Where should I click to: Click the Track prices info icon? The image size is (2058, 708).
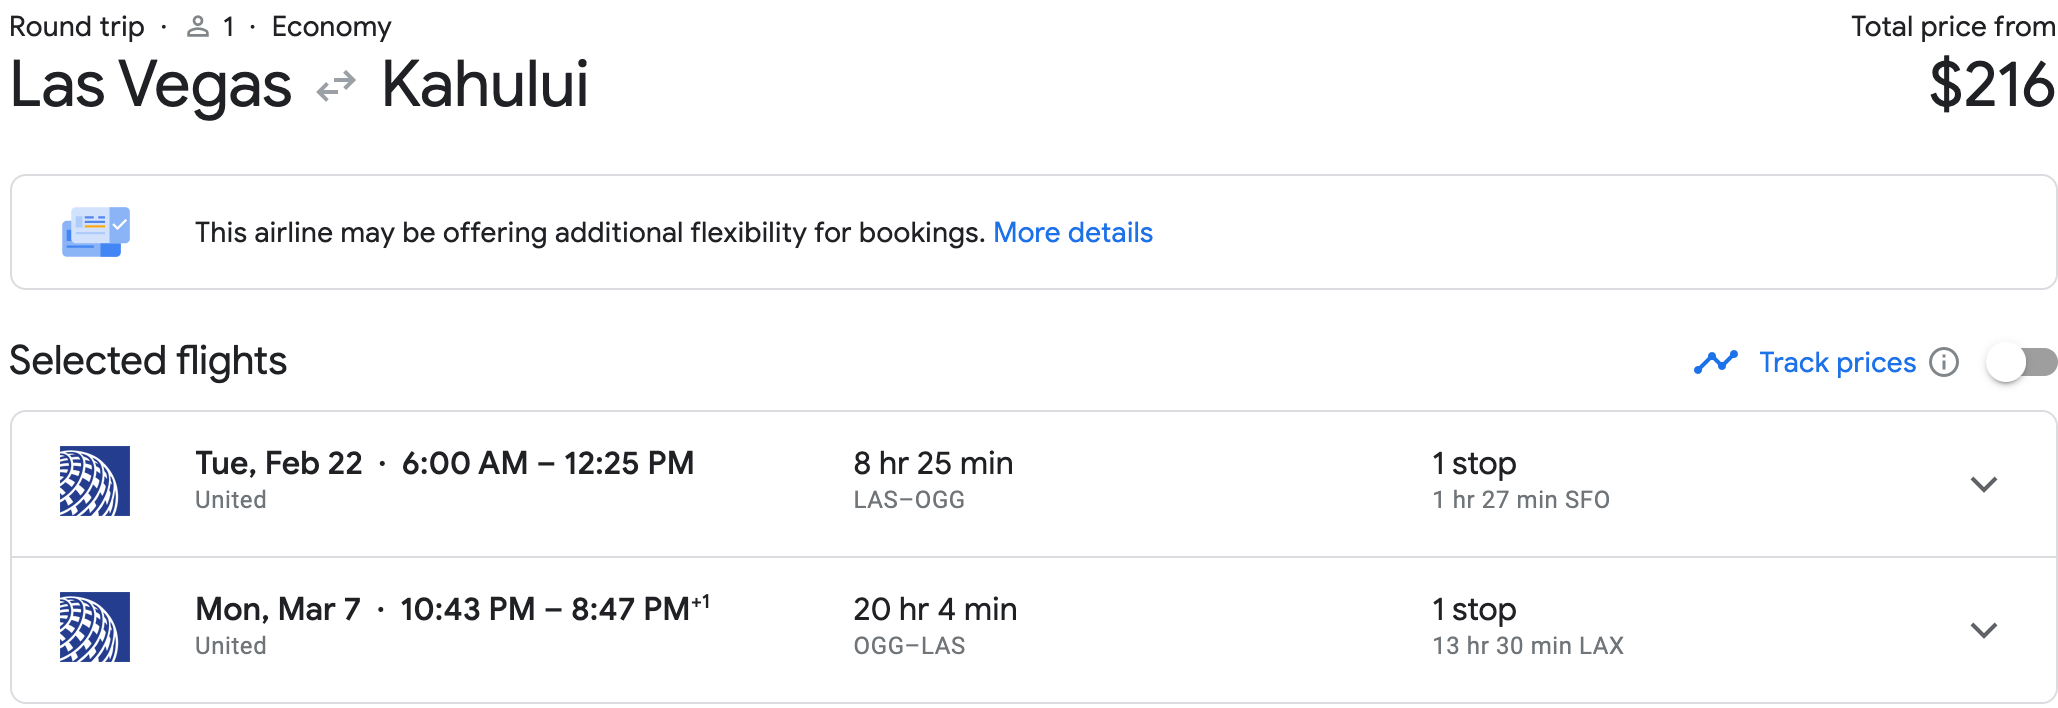tap(1944, 362)
